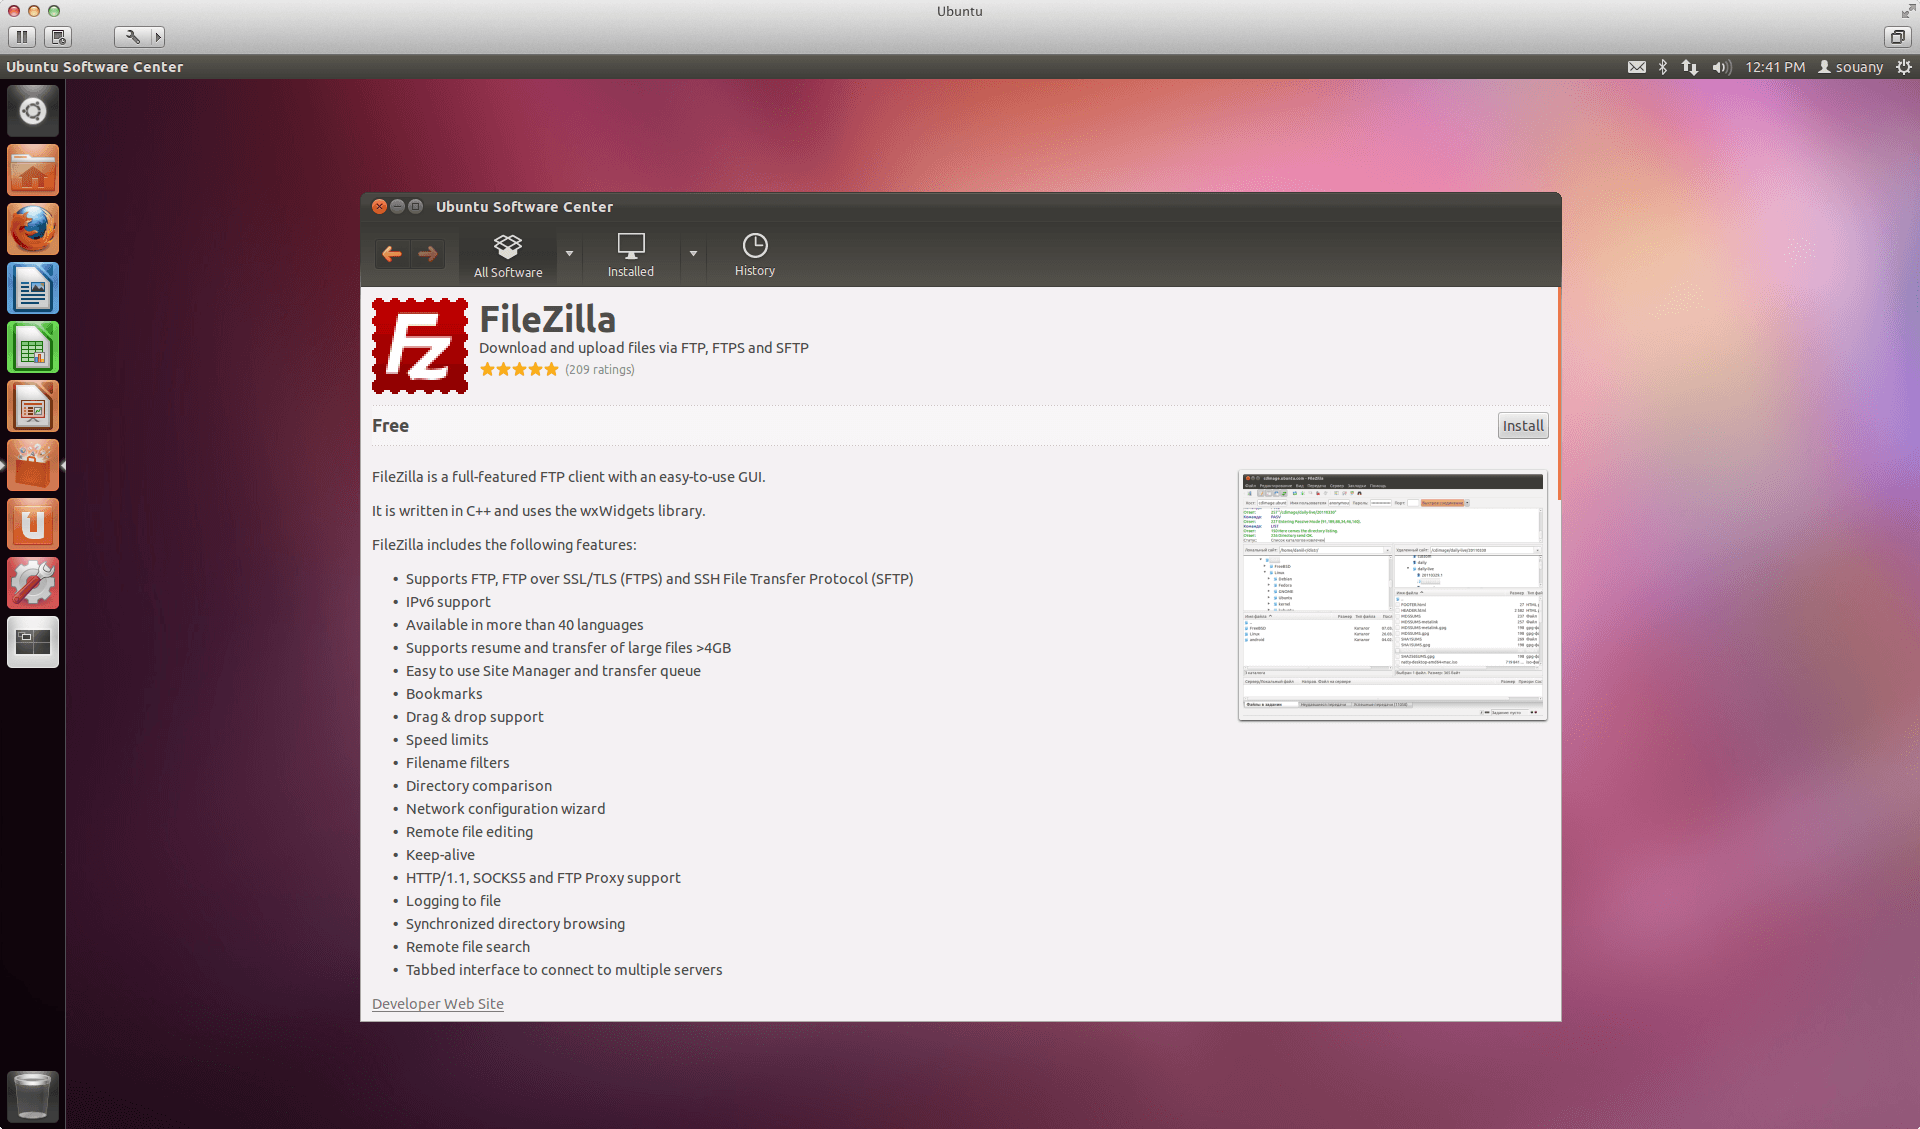Click the 'Bookmarks' feature line
Image resolution: width=1920 pixels, height=1129 pixels.
pyautogui.click(x=444, y=694)
